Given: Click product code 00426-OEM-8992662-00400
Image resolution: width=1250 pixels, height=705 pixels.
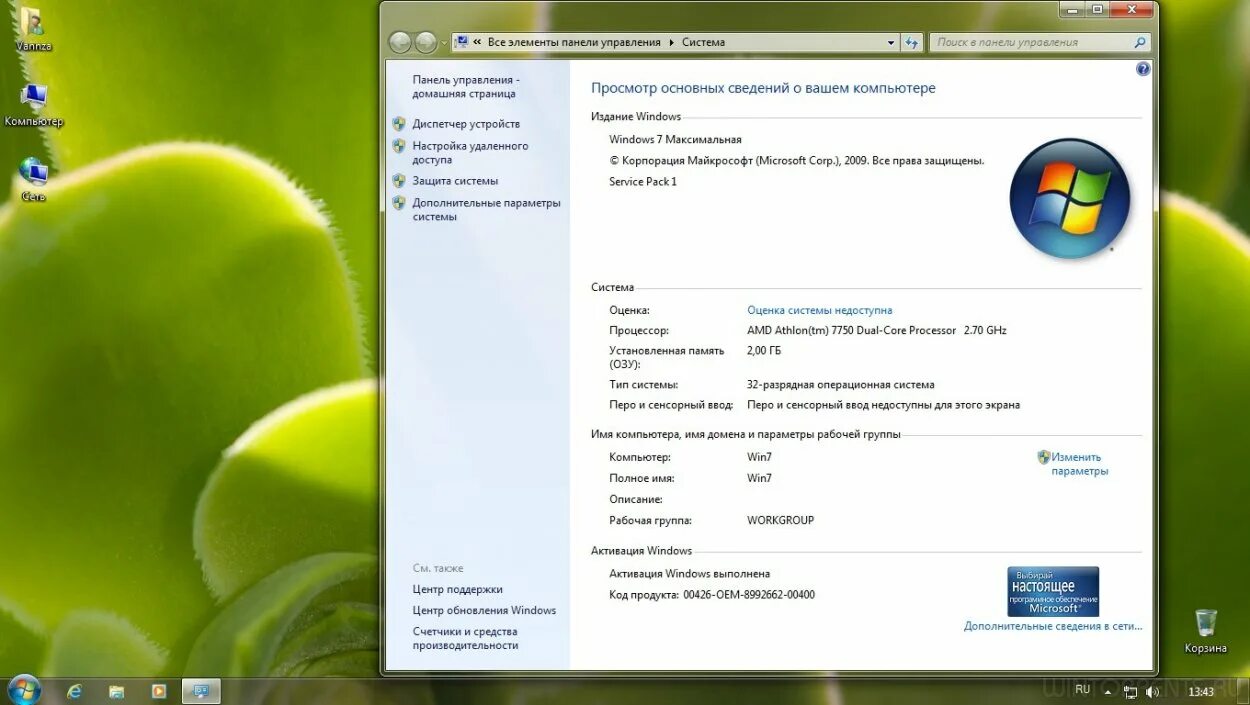Looking at the screenshot, I should 749,595.
